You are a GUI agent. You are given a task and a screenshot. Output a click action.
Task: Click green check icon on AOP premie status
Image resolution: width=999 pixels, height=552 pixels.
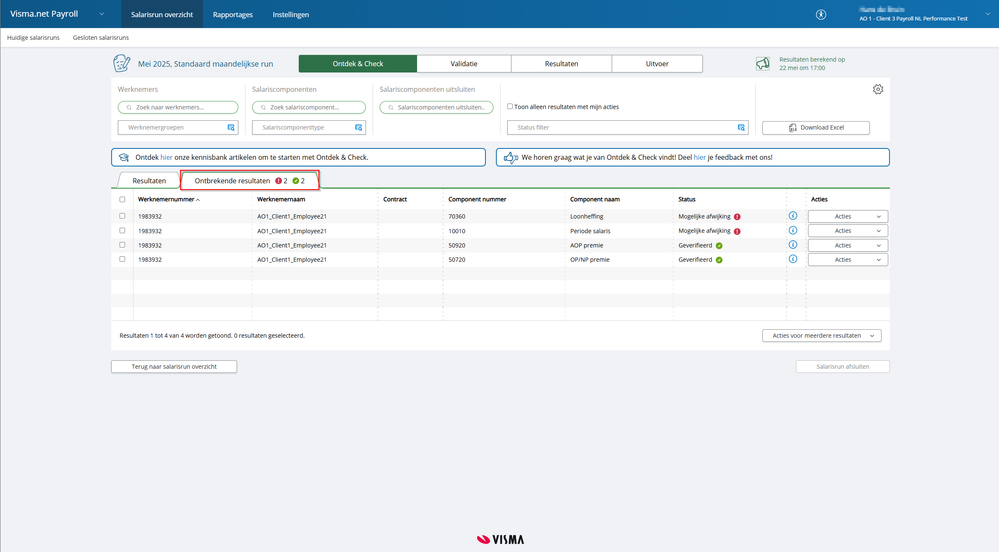(x=719, y=245)
